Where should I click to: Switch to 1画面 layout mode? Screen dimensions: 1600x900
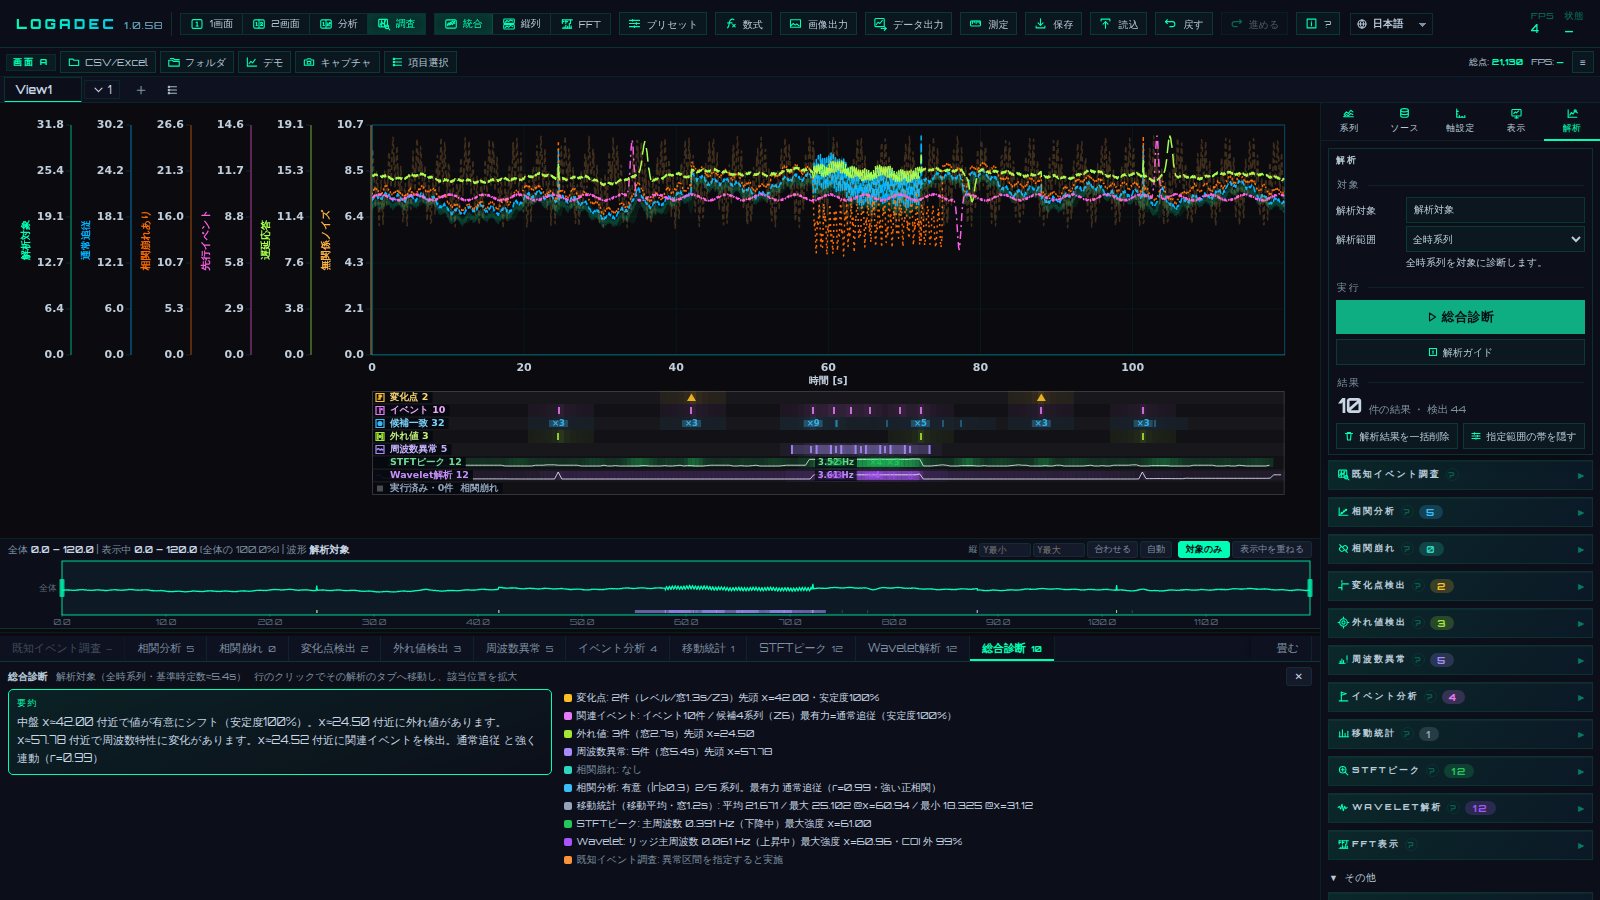(x=211, y=24)
